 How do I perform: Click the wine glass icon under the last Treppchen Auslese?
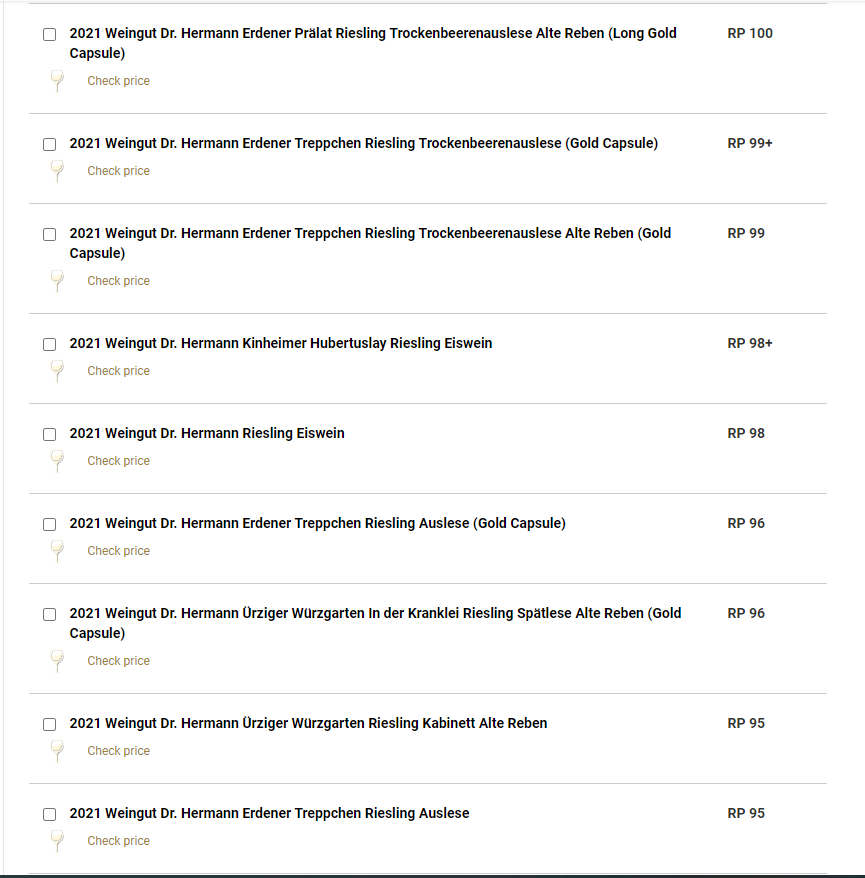(x=57, y=841)
